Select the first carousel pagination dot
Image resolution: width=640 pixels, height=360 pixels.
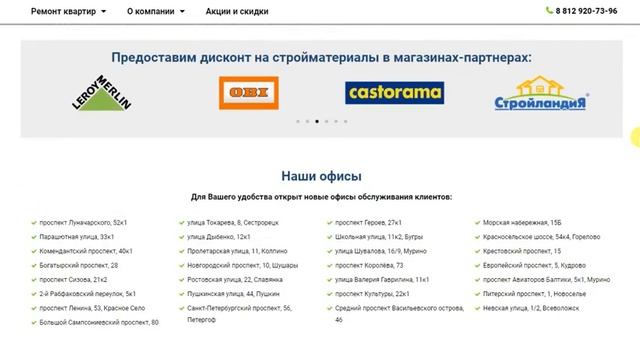(x=298, y=121)
